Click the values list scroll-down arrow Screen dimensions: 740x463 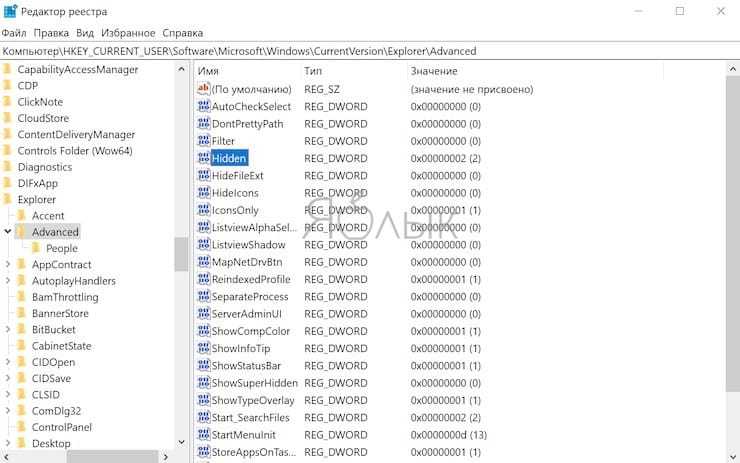coord(732,456)
